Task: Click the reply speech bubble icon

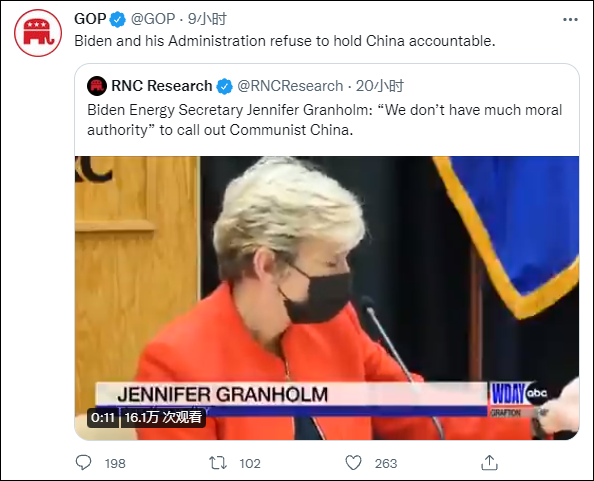Action: click(83, 463)
